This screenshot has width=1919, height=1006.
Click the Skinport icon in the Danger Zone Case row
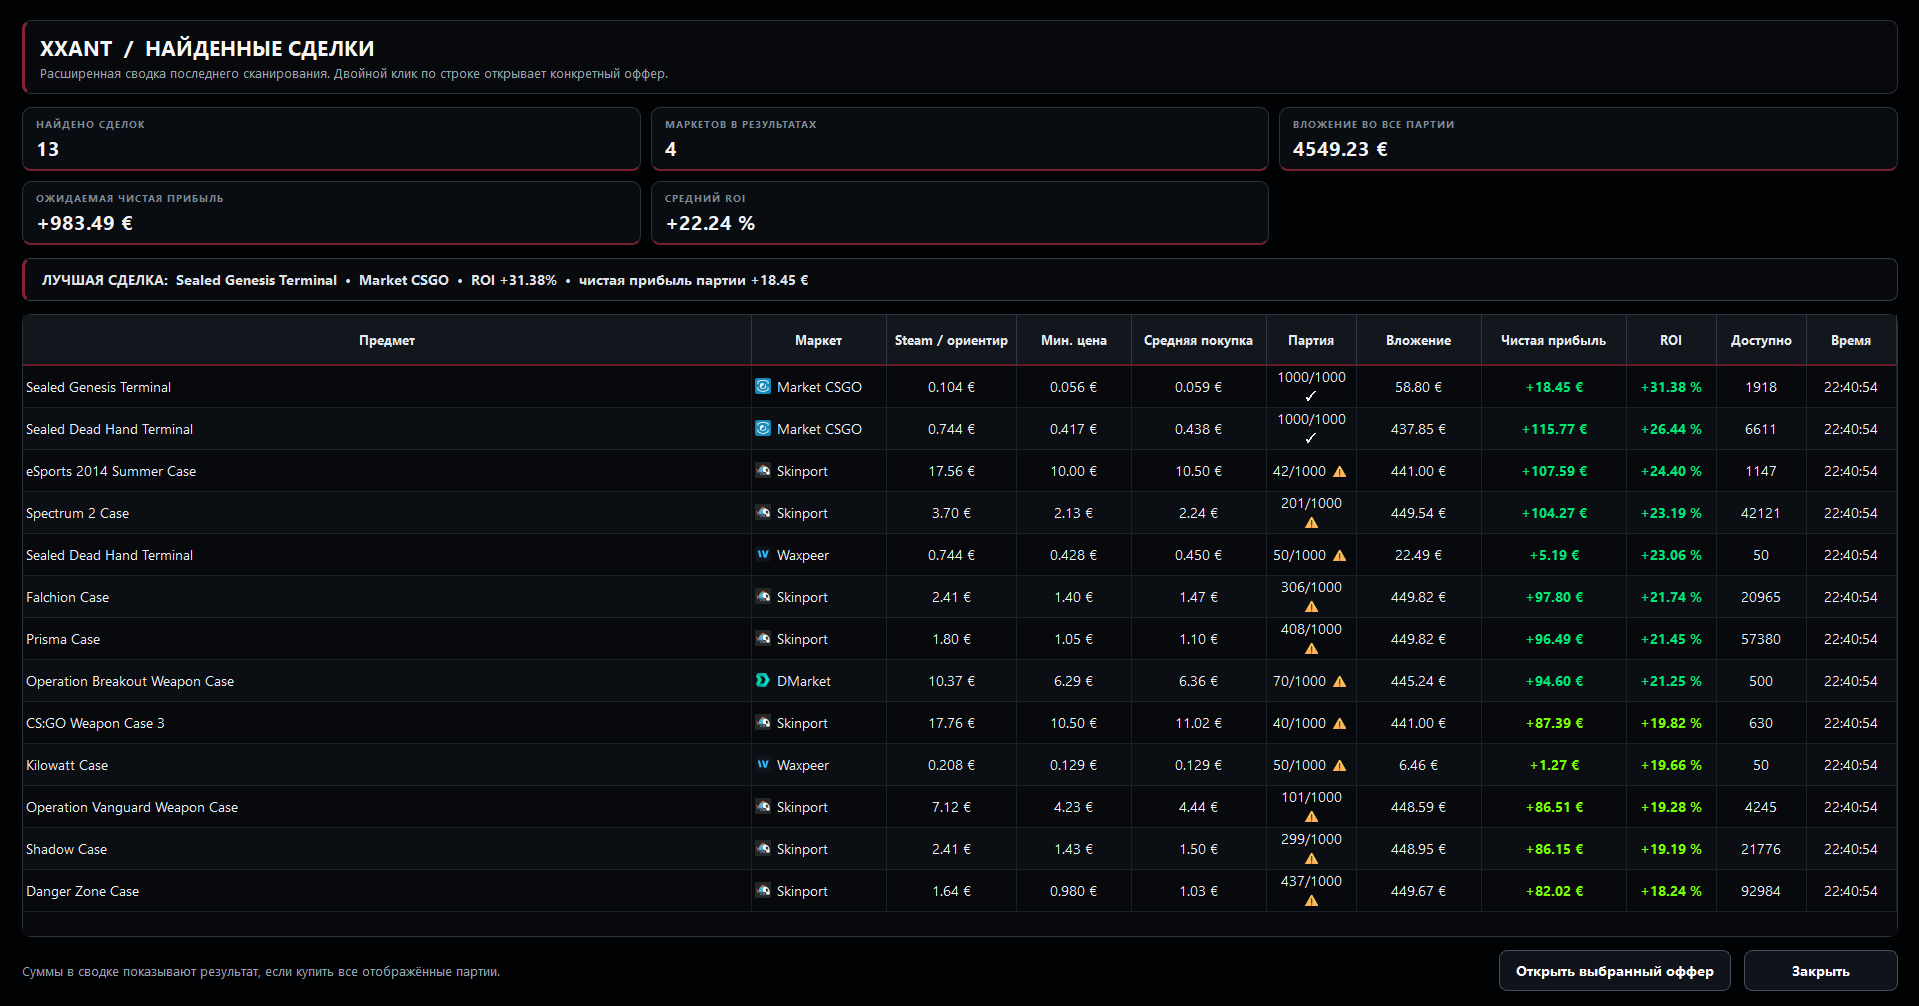point(763,890)
